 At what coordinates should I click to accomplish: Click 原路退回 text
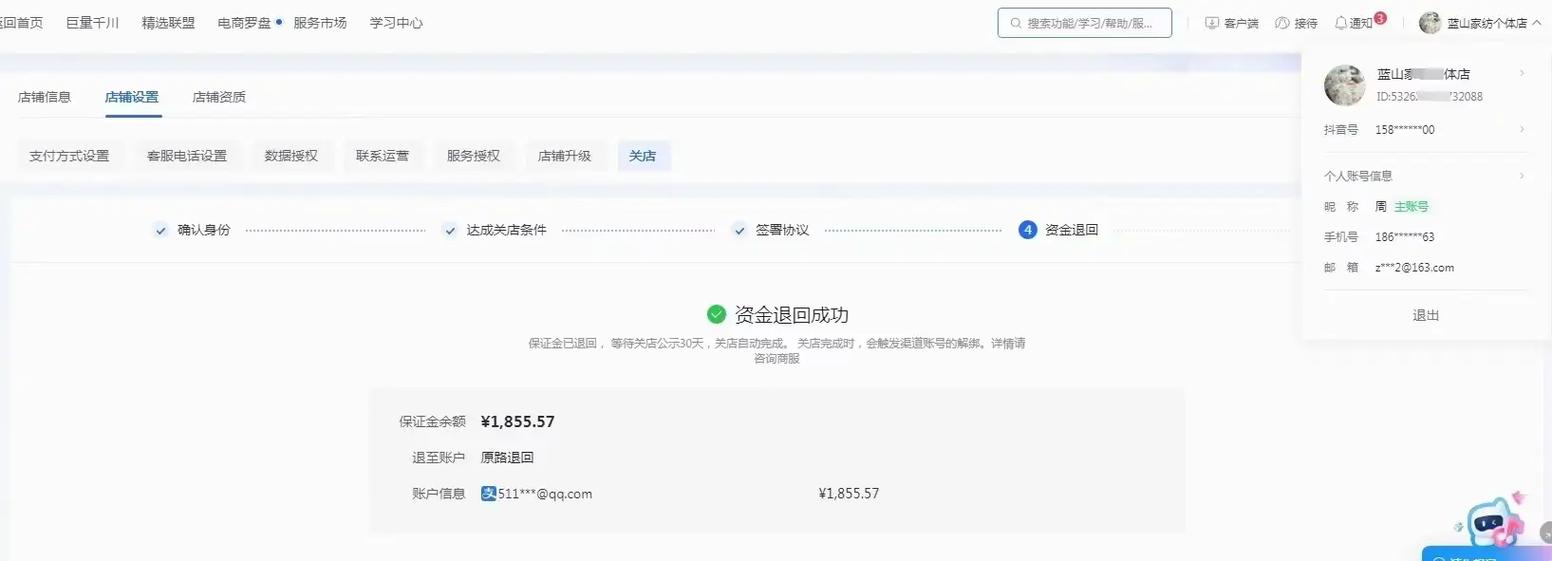click(507, 458)
